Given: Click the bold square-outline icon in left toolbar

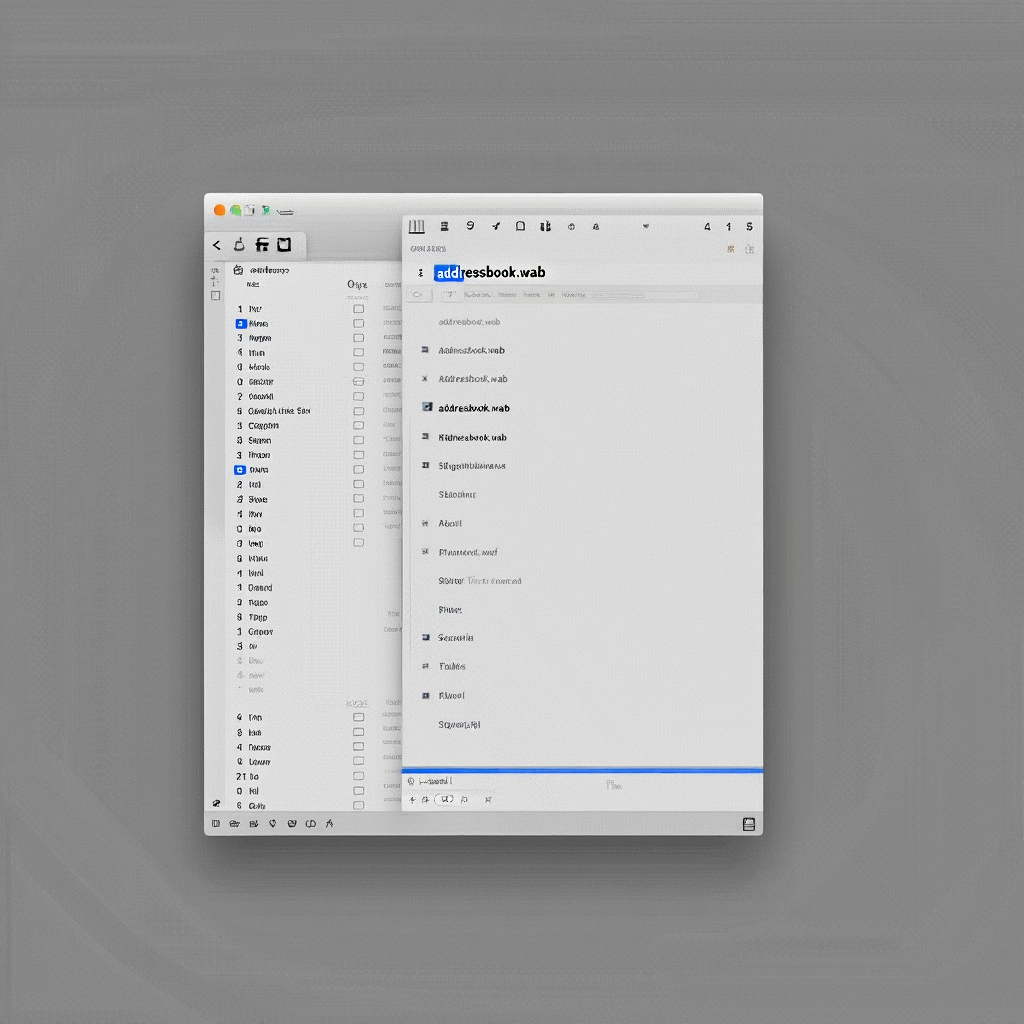Looking at the screenshot, I should click(x=284, y=245).
